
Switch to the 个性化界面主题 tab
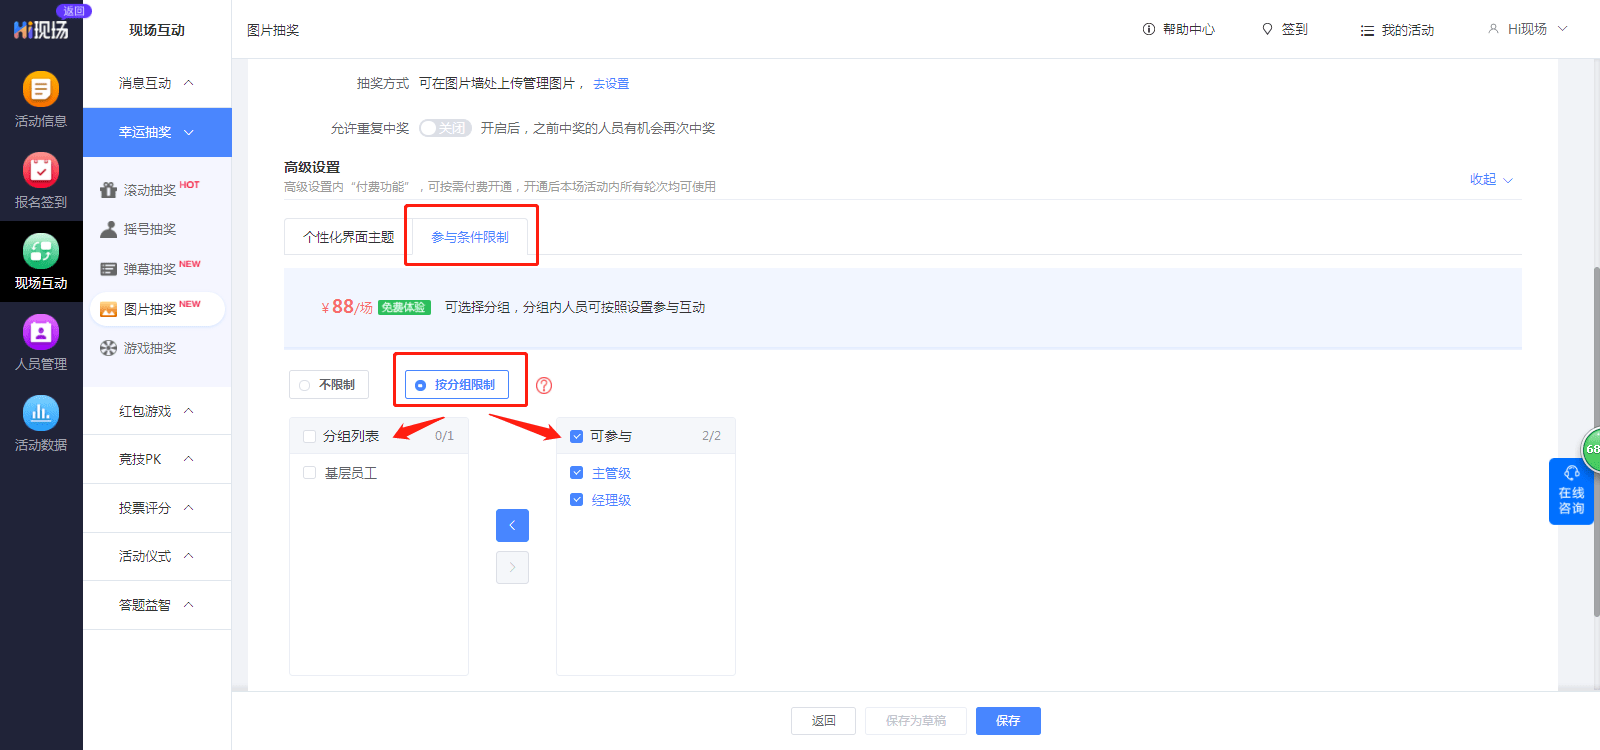click(348, 237)
